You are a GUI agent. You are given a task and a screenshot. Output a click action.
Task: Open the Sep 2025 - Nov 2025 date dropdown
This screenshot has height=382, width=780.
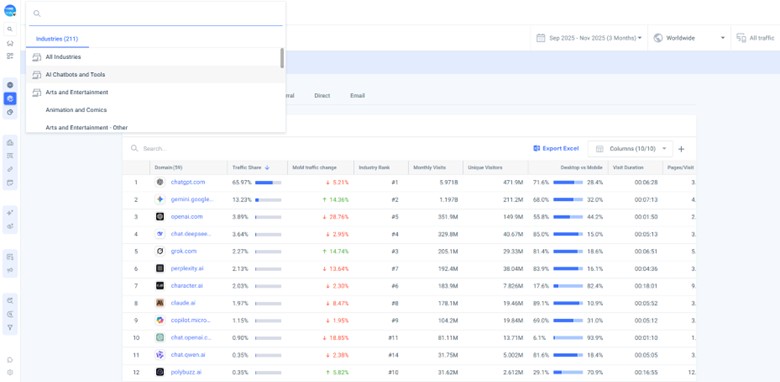(589, 38)
